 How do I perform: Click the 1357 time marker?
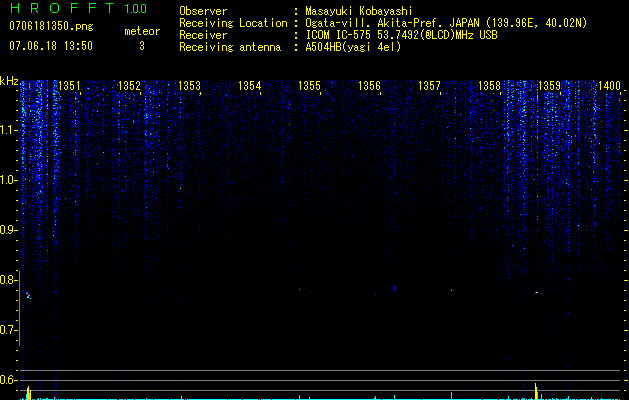[x=430, y=86]
